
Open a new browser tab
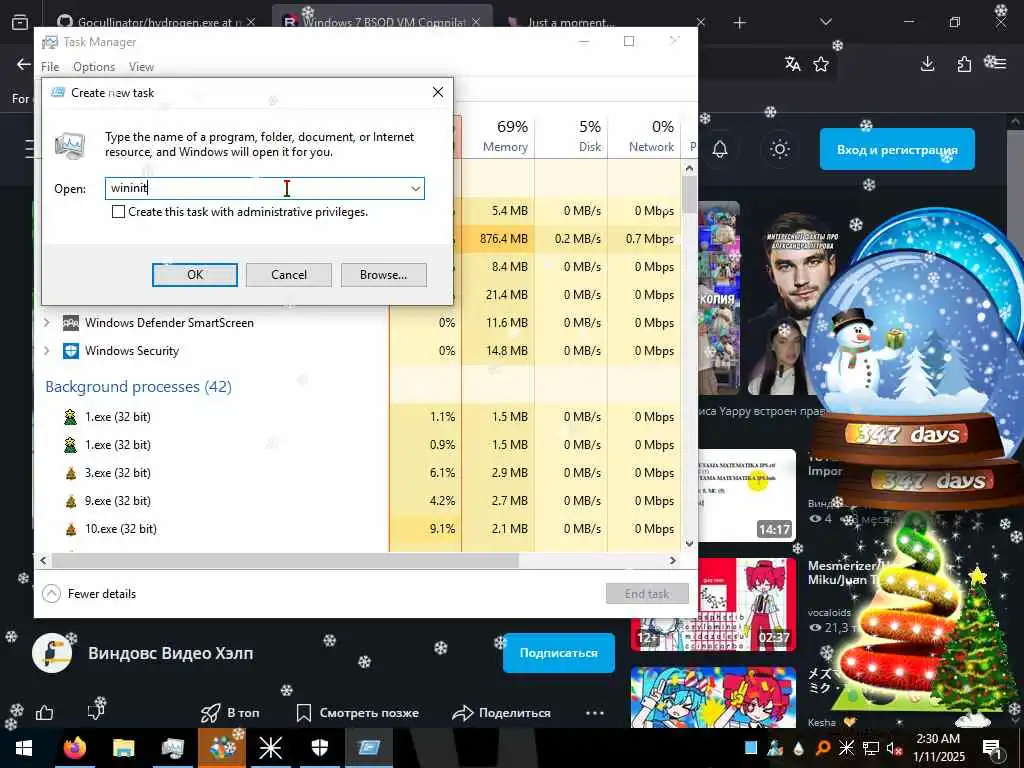pyautogui.click(x=739, y=23)
